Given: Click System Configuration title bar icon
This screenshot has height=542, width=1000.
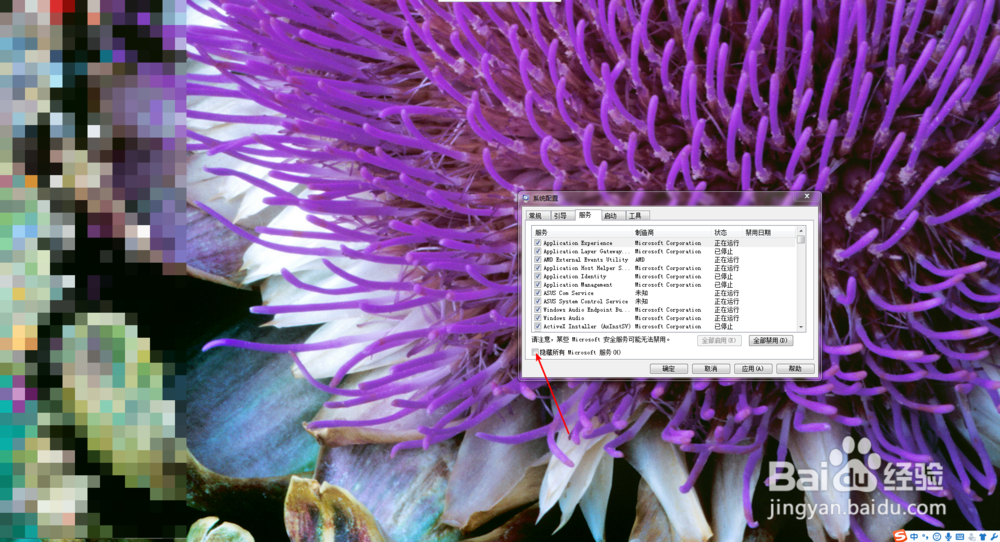Looking at the screenshot, I should pyautogui.click(x=526, y=198).
